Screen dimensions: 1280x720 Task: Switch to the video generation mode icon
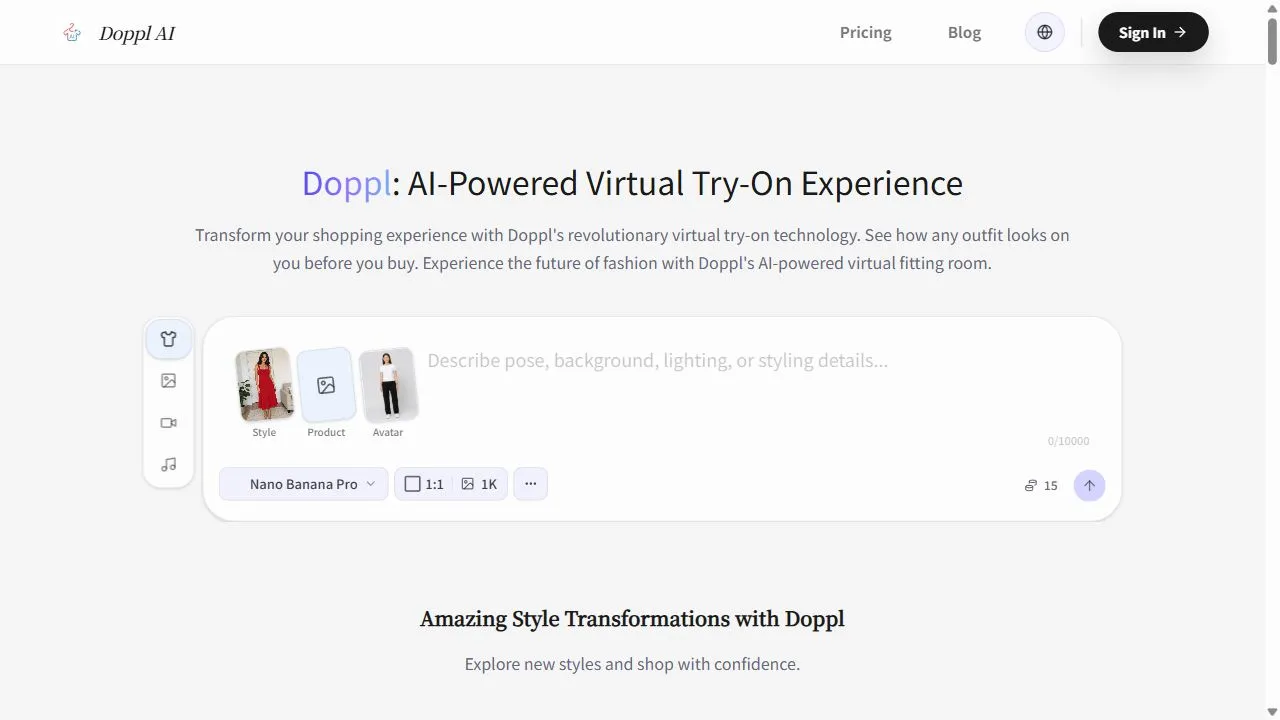point(168,423)
